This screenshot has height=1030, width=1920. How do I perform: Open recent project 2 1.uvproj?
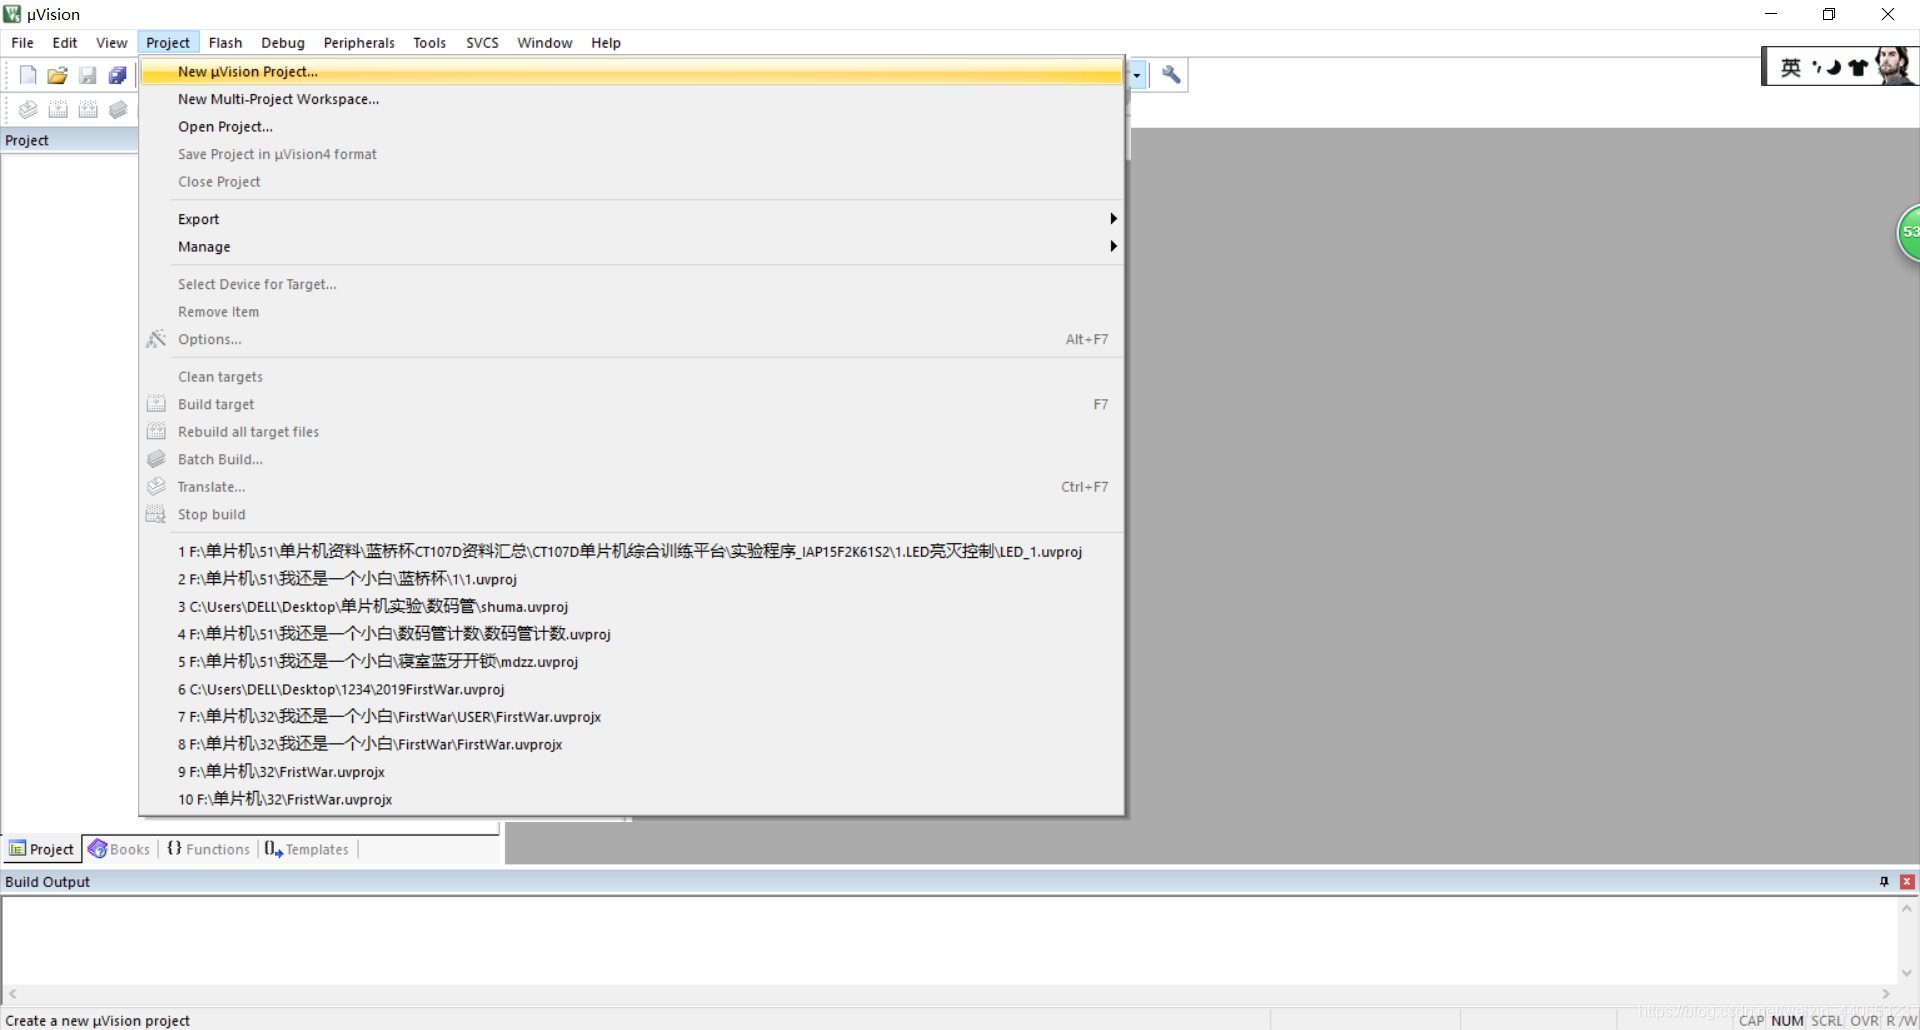tap(632, 579)
